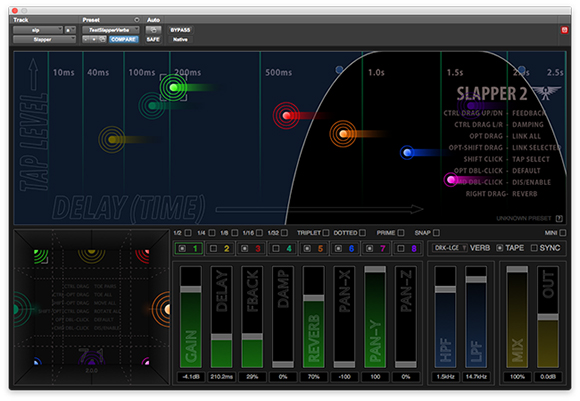The width and height of the screenshot is (580, 401).
Task: Click purple tap 8 at bottom of pan room
Action: coord(91,358)
